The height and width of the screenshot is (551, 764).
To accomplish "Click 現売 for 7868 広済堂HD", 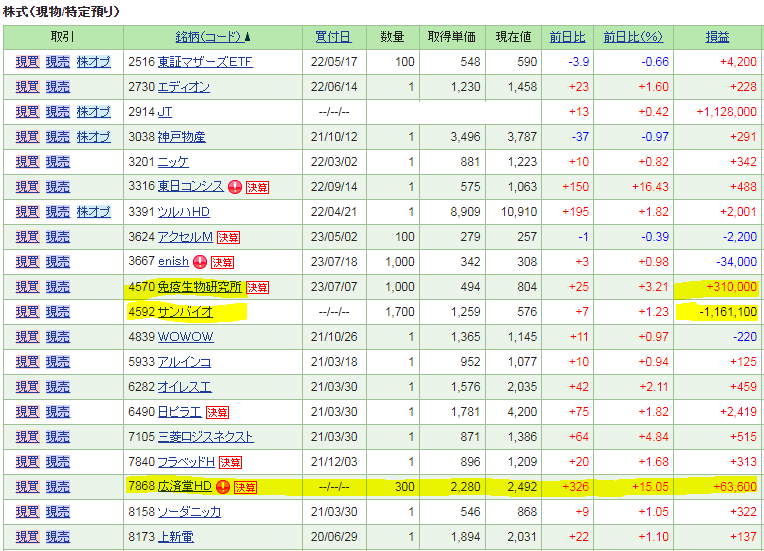I will (x=57, y=487).
